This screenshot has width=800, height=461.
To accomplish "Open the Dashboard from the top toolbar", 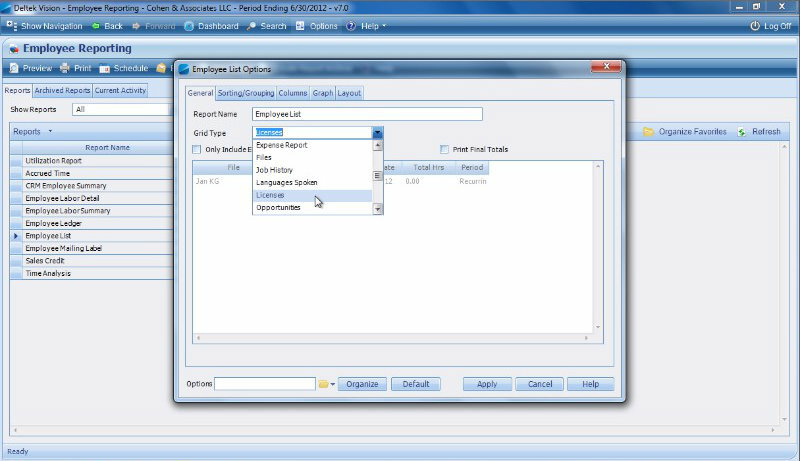I will (x=189, y=26).
